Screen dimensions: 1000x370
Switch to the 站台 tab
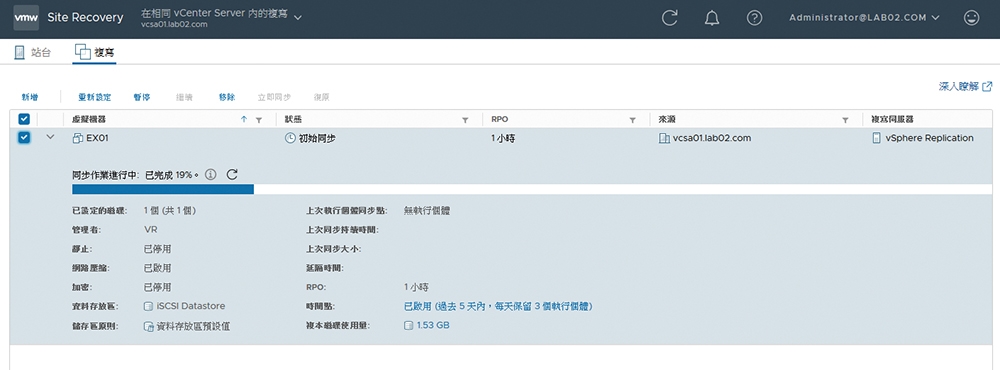(33, 52)
